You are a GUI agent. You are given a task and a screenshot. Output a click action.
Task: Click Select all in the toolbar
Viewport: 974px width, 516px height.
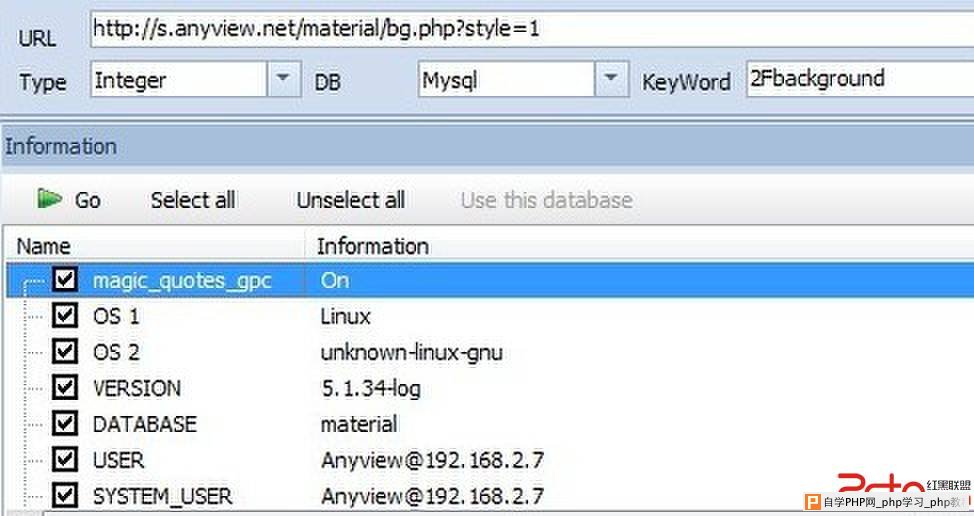coord(193,200)
